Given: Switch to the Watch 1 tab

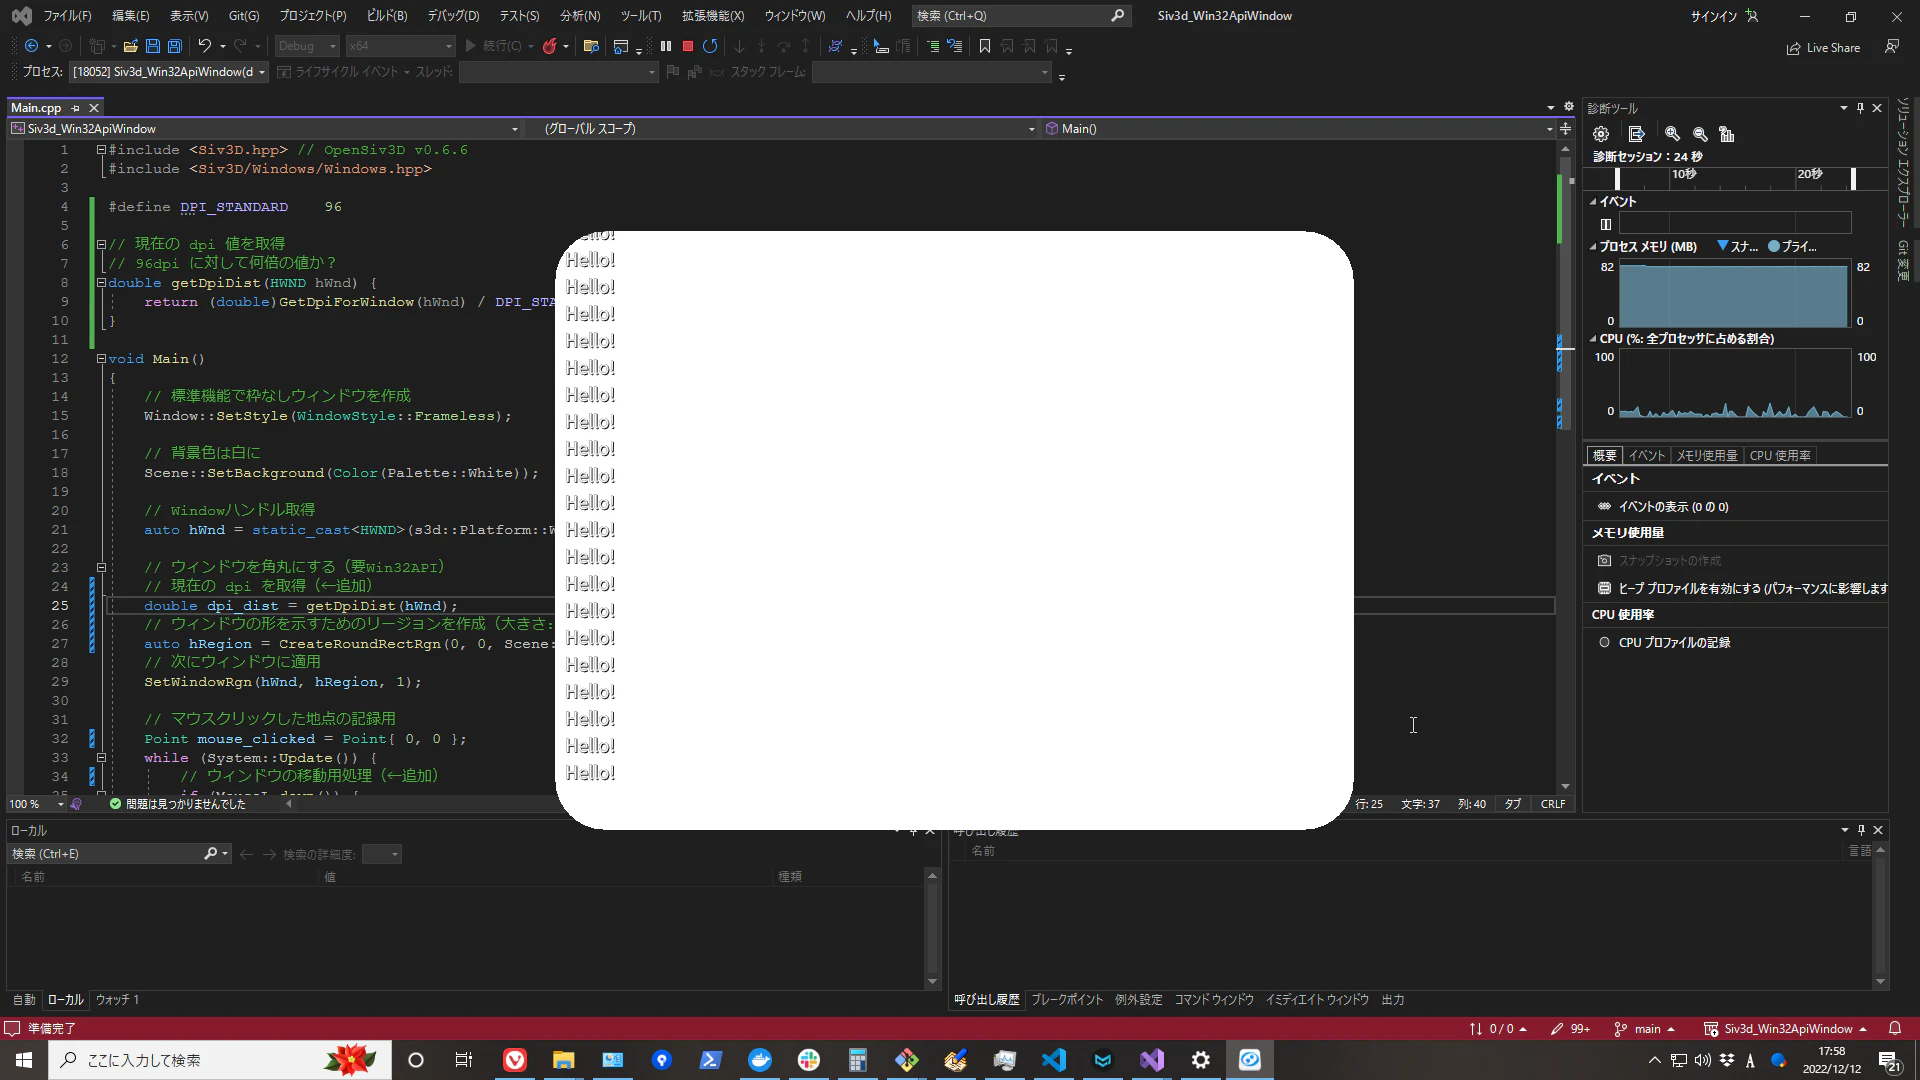Looking at the screenshot, I should pos(117,1000).
